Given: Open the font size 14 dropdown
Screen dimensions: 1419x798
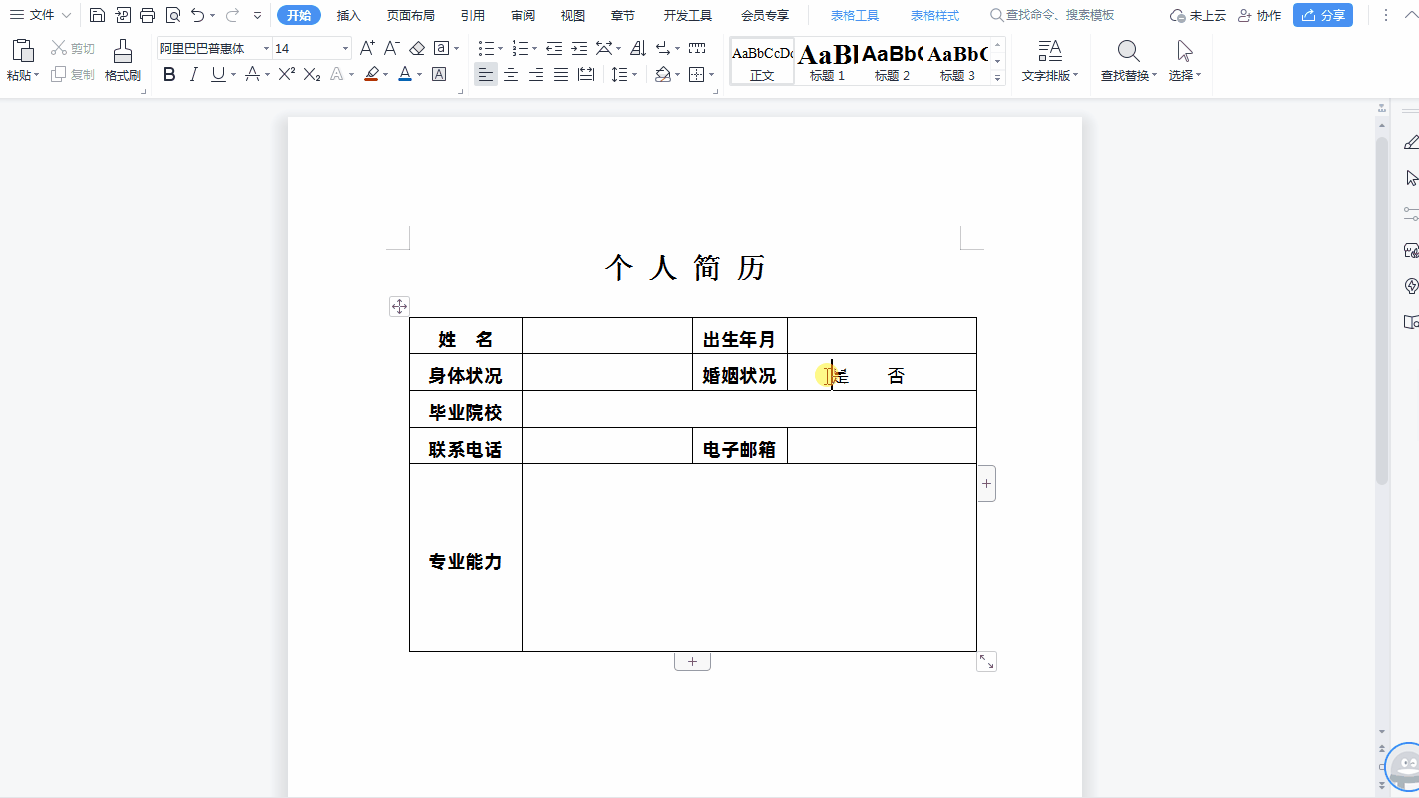Looking at the screenshot, I should (x=346, y=48).
